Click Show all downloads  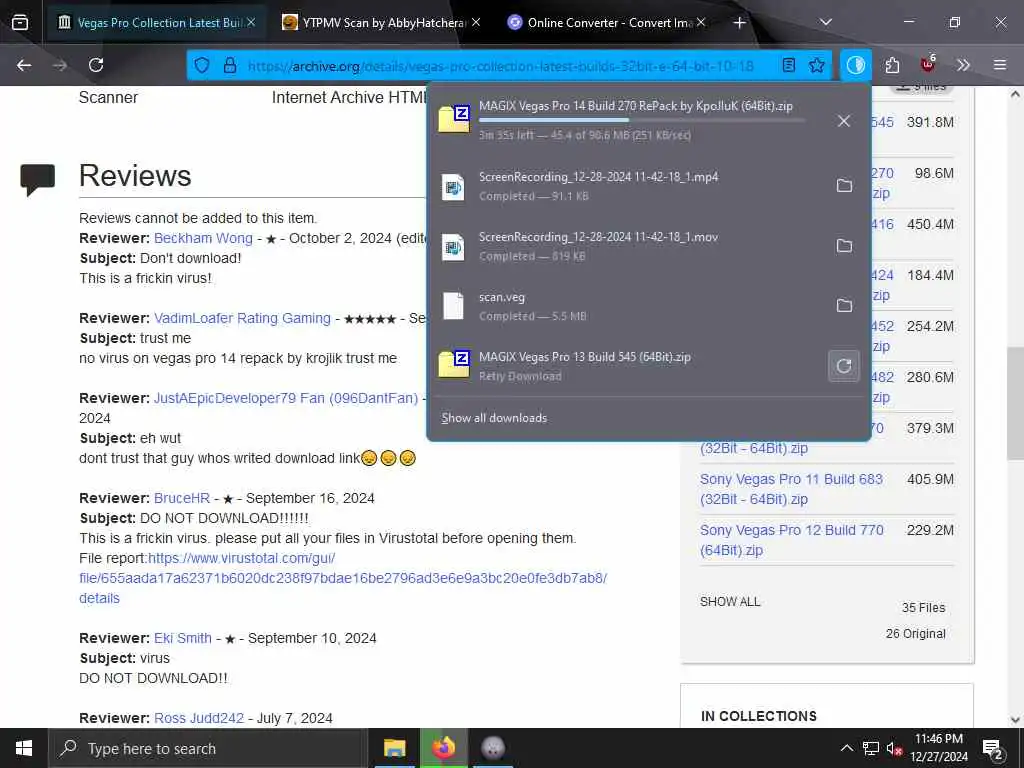(494, 418)
